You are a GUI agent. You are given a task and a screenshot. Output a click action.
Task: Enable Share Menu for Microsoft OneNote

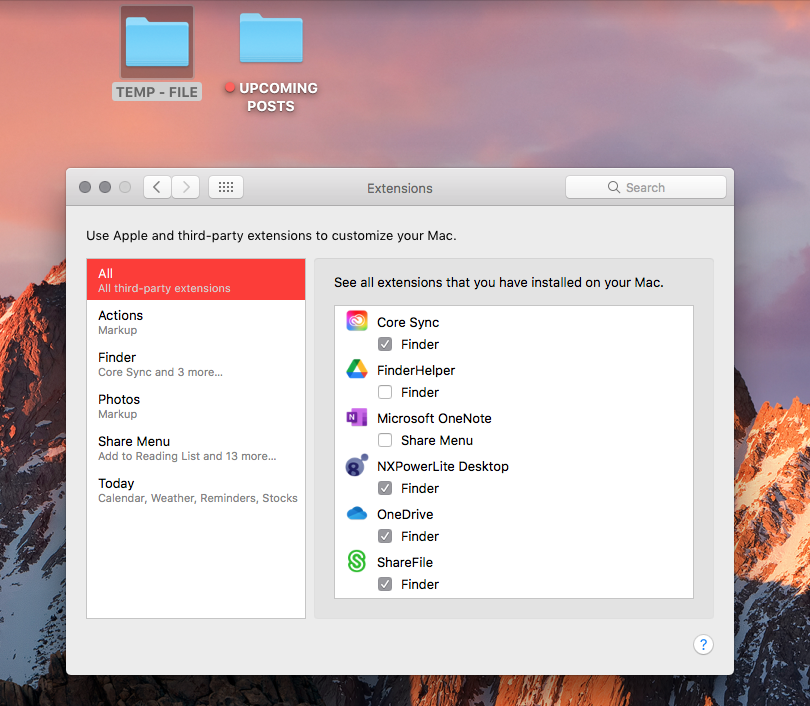point(385,440)
